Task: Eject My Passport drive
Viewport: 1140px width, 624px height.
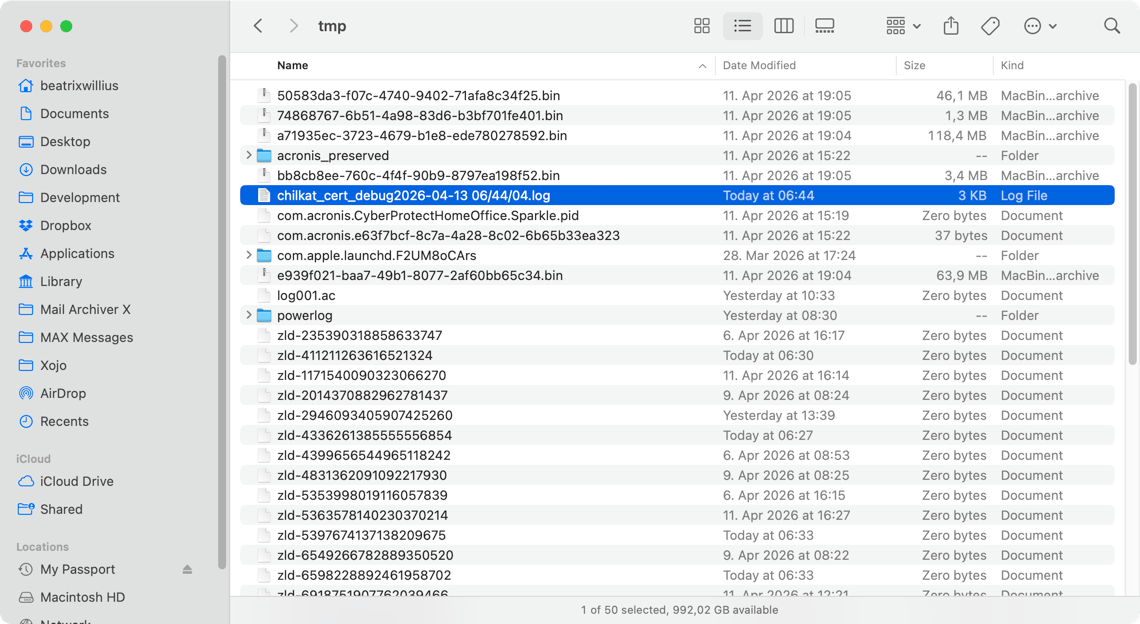Action: click(x=187, y=570)
